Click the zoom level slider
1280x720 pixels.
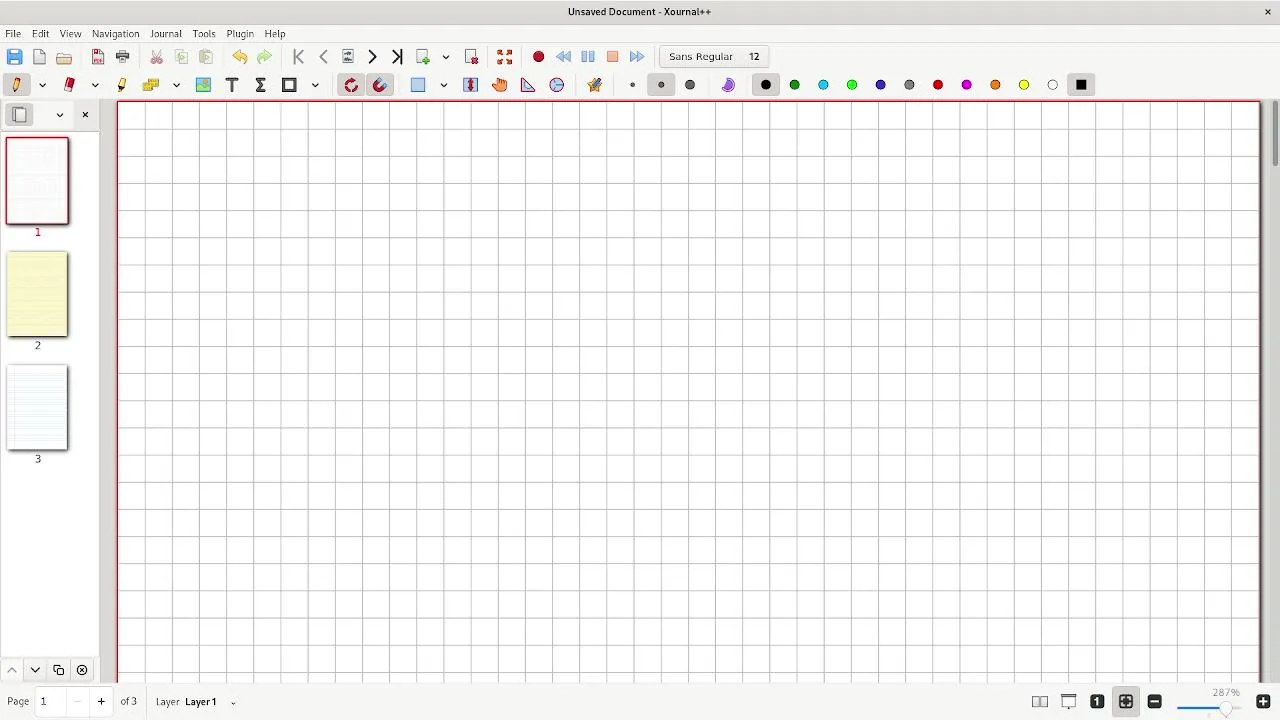(1211, 708)
